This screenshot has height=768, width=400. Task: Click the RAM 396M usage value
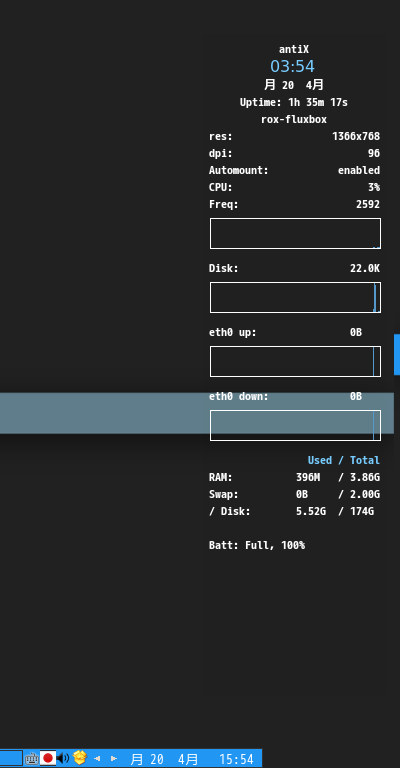coord(308,477)
